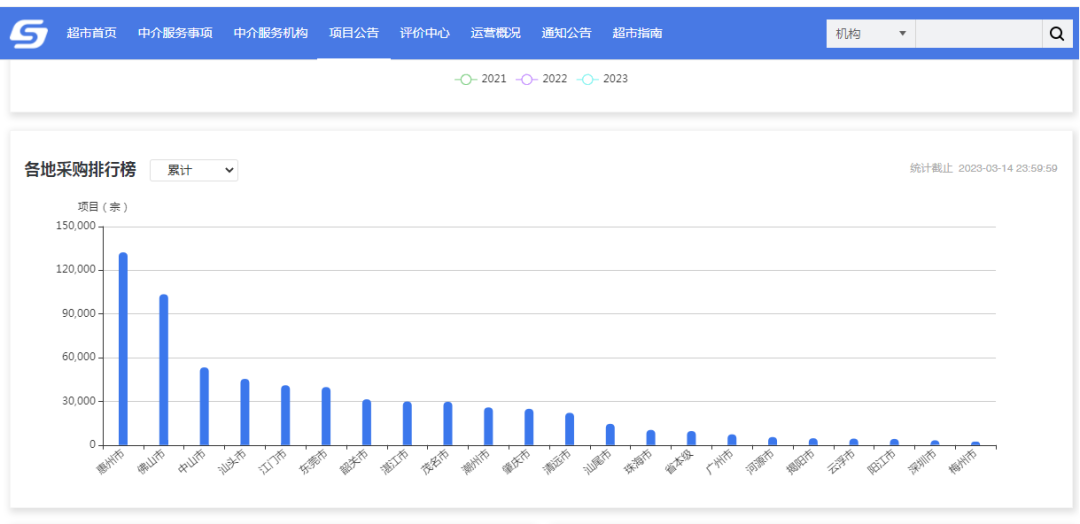This screenshot has width=1080, height=524.
Task: Click the 省本级 axis label
Action: pos(681,463)
